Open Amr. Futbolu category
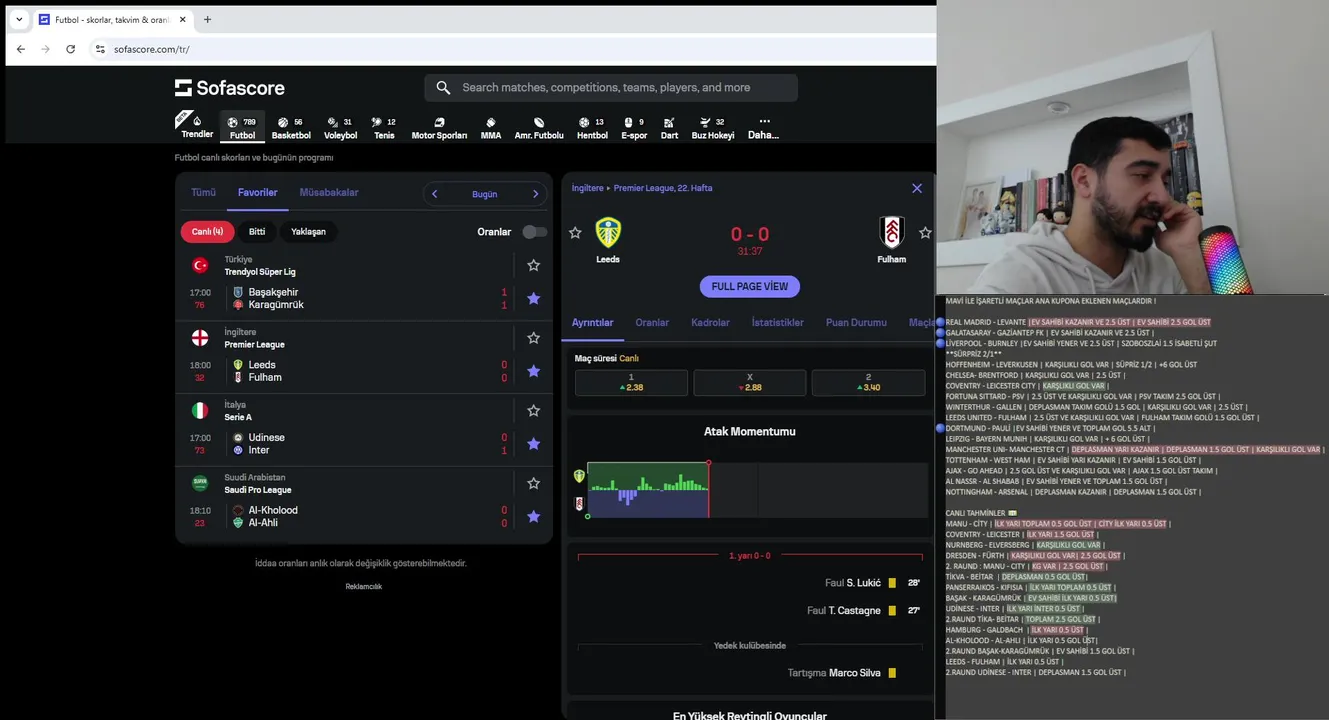The height and width of the screenshot is (720, 1329). [539, 127]
